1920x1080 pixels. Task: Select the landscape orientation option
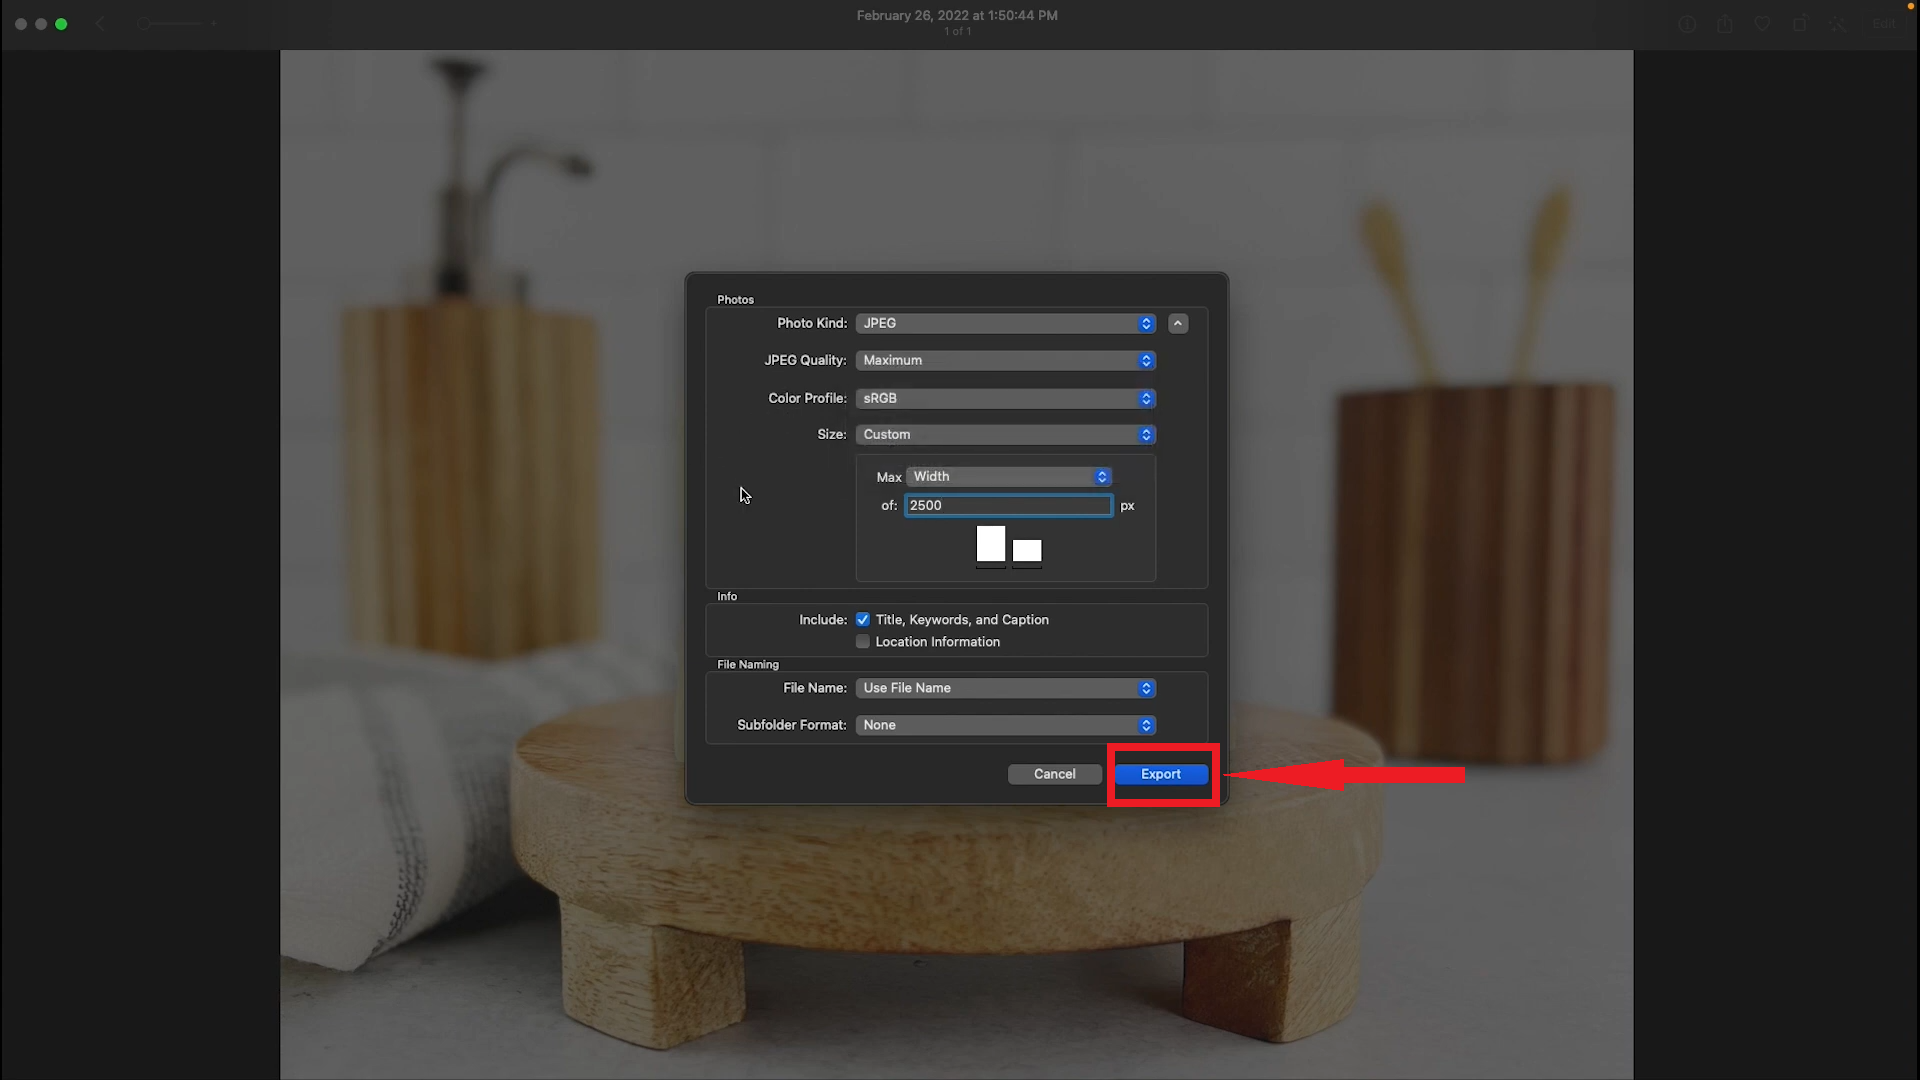[x=1026, y=550]
